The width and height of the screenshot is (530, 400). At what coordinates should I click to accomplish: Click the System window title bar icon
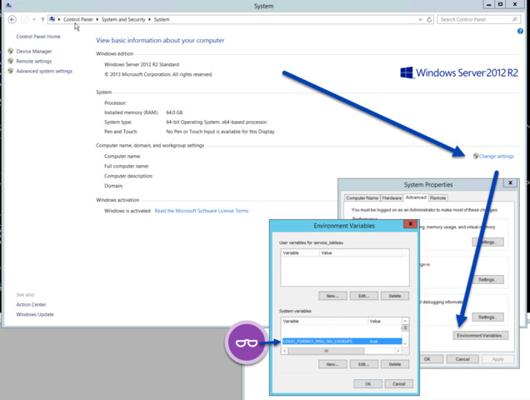pyautogui.click(x=9, y=5)
